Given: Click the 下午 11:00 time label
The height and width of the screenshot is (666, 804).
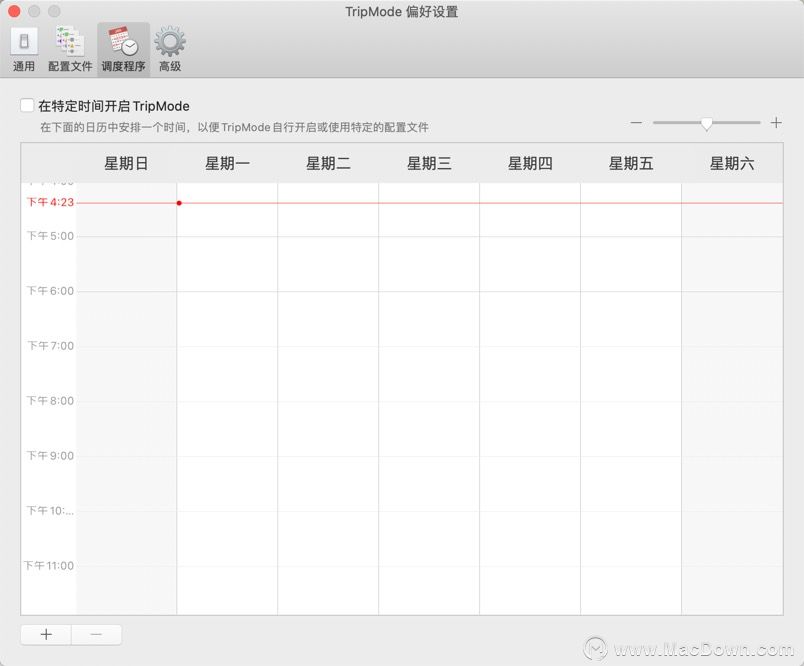Looking at the screenshot, I should [x=49, y=566].
